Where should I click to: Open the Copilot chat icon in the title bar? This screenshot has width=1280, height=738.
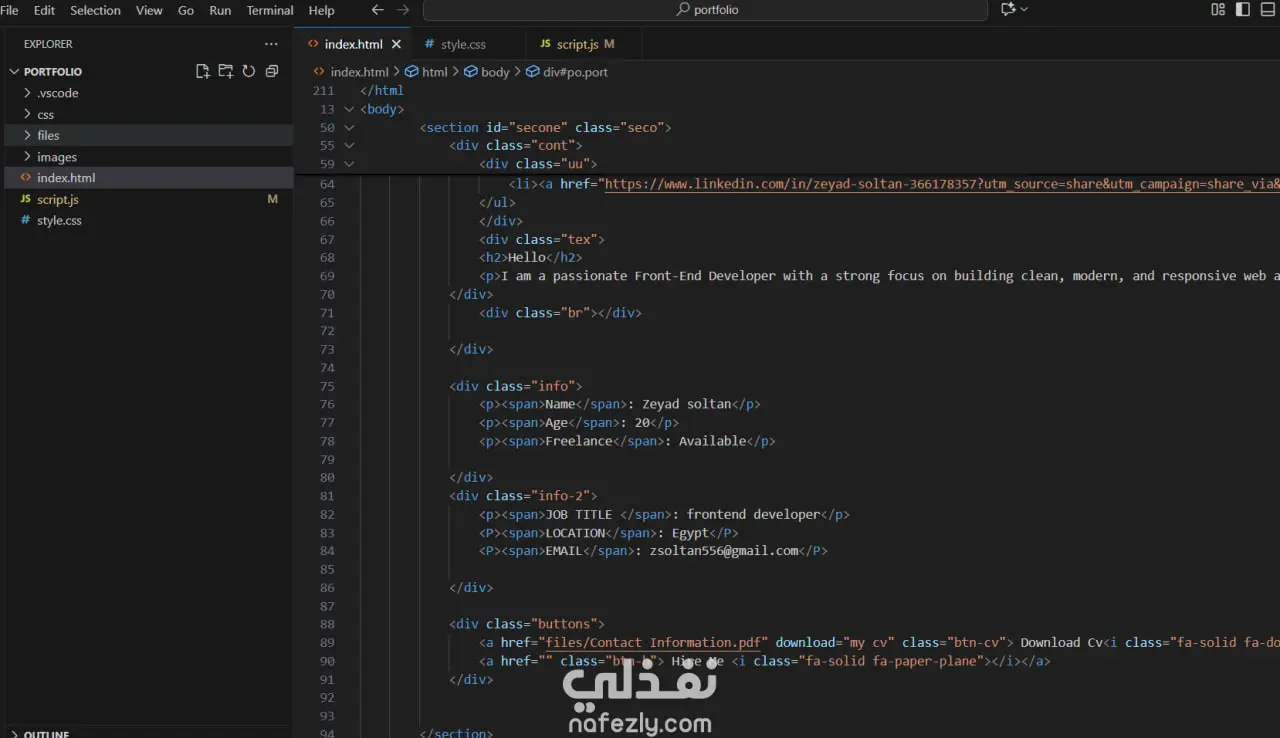coord(1008,10)
